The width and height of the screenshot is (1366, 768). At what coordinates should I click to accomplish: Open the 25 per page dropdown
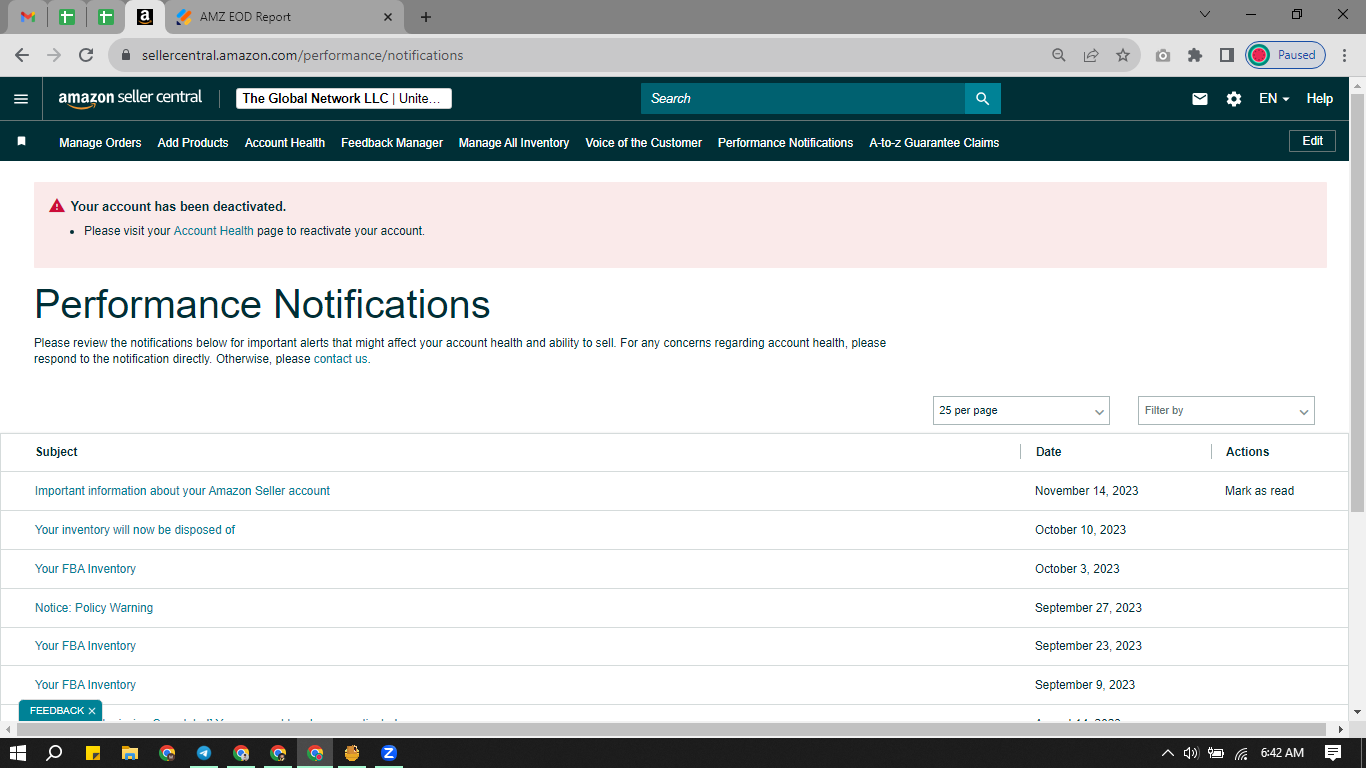(x=1021, y=411)
